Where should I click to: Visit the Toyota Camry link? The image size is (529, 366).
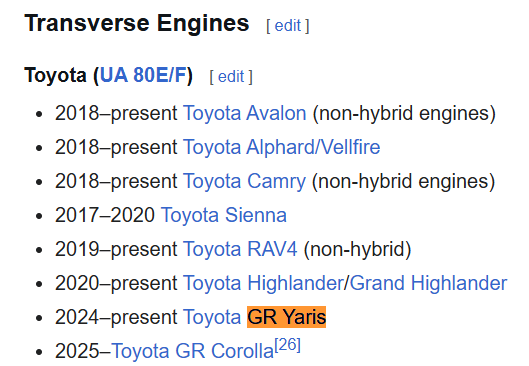click(244, 181)
